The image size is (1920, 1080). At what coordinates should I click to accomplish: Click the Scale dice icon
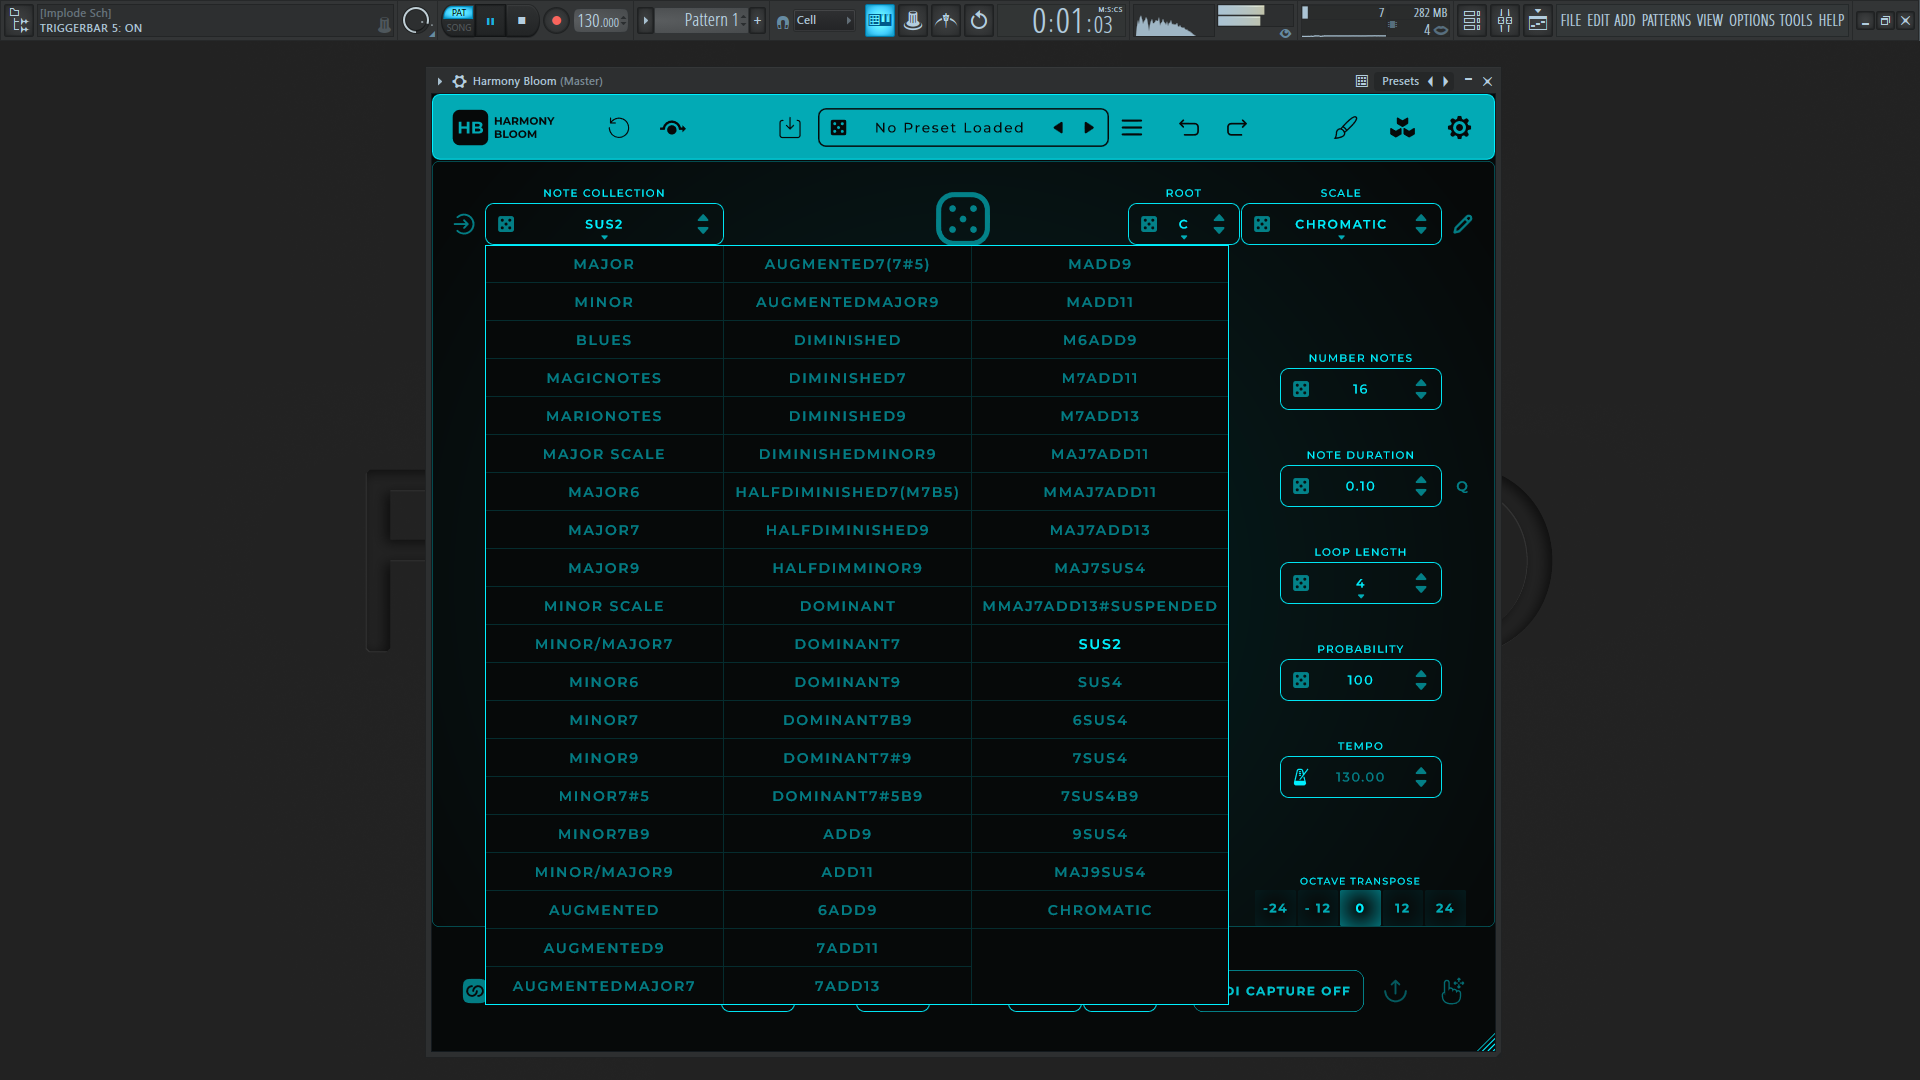click(x=1262, y=224)
